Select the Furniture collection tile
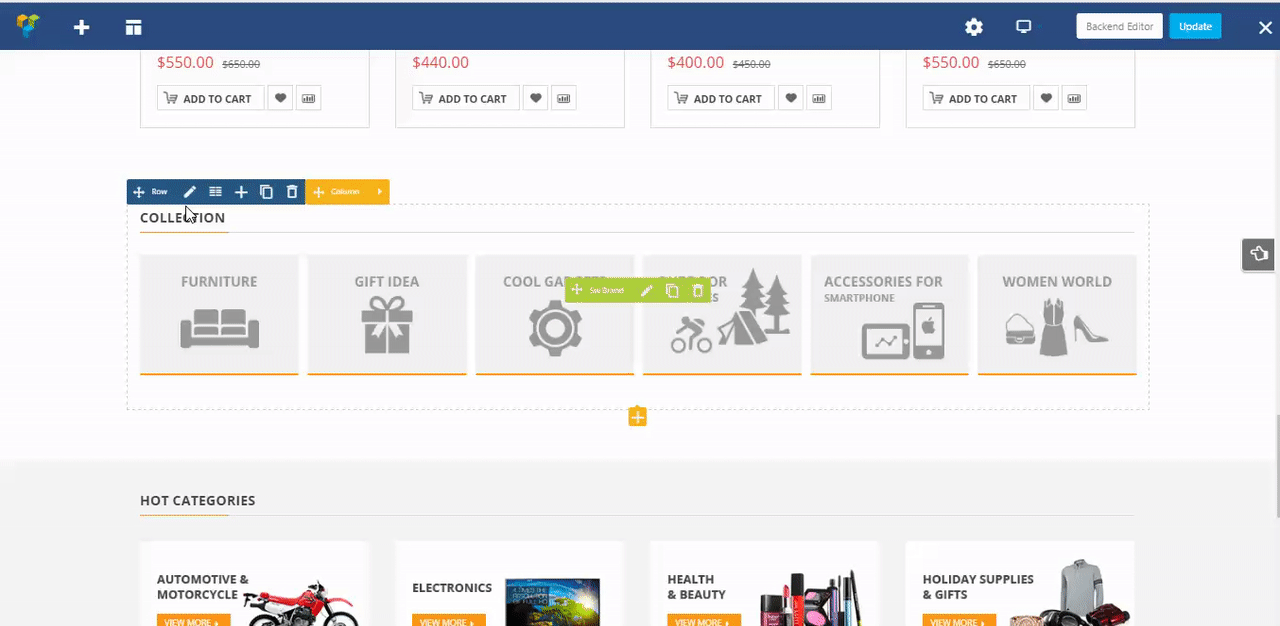 pos(219,315)
